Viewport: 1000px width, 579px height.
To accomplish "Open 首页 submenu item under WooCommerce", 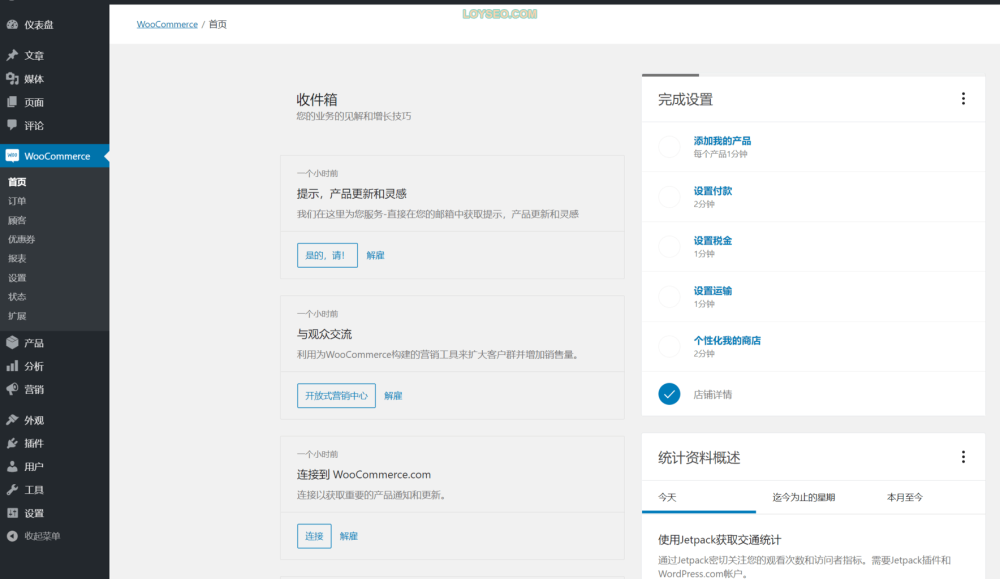I will click(17, 182).
